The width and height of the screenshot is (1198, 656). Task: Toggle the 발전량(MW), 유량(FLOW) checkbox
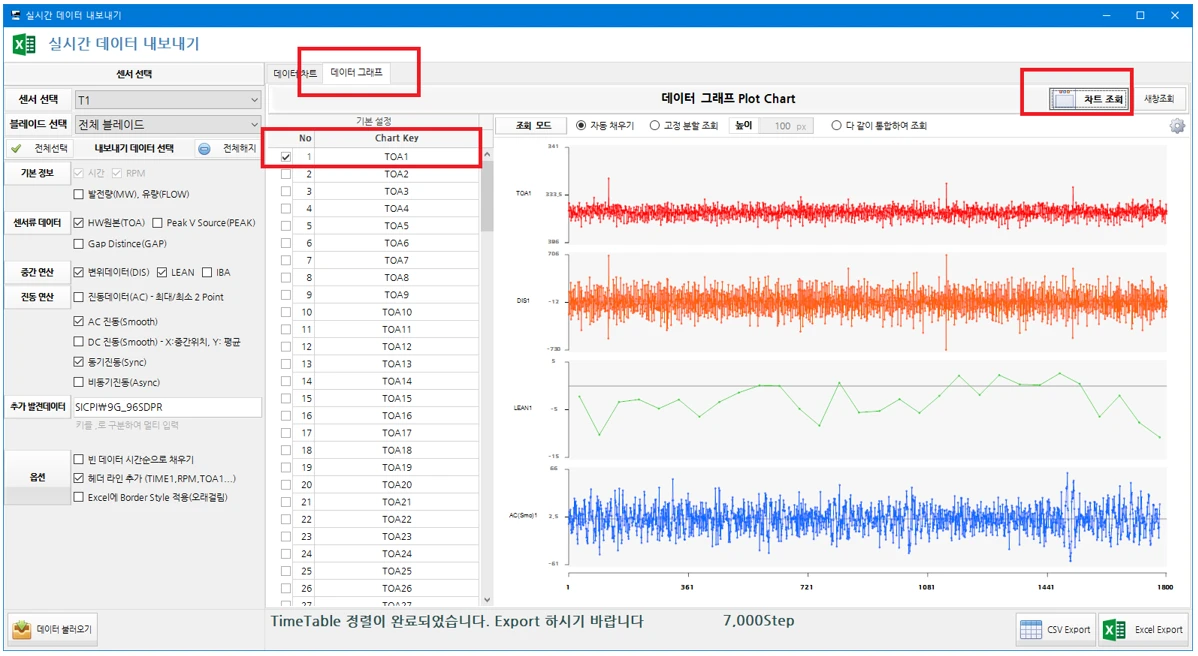[x=79, y=195]
